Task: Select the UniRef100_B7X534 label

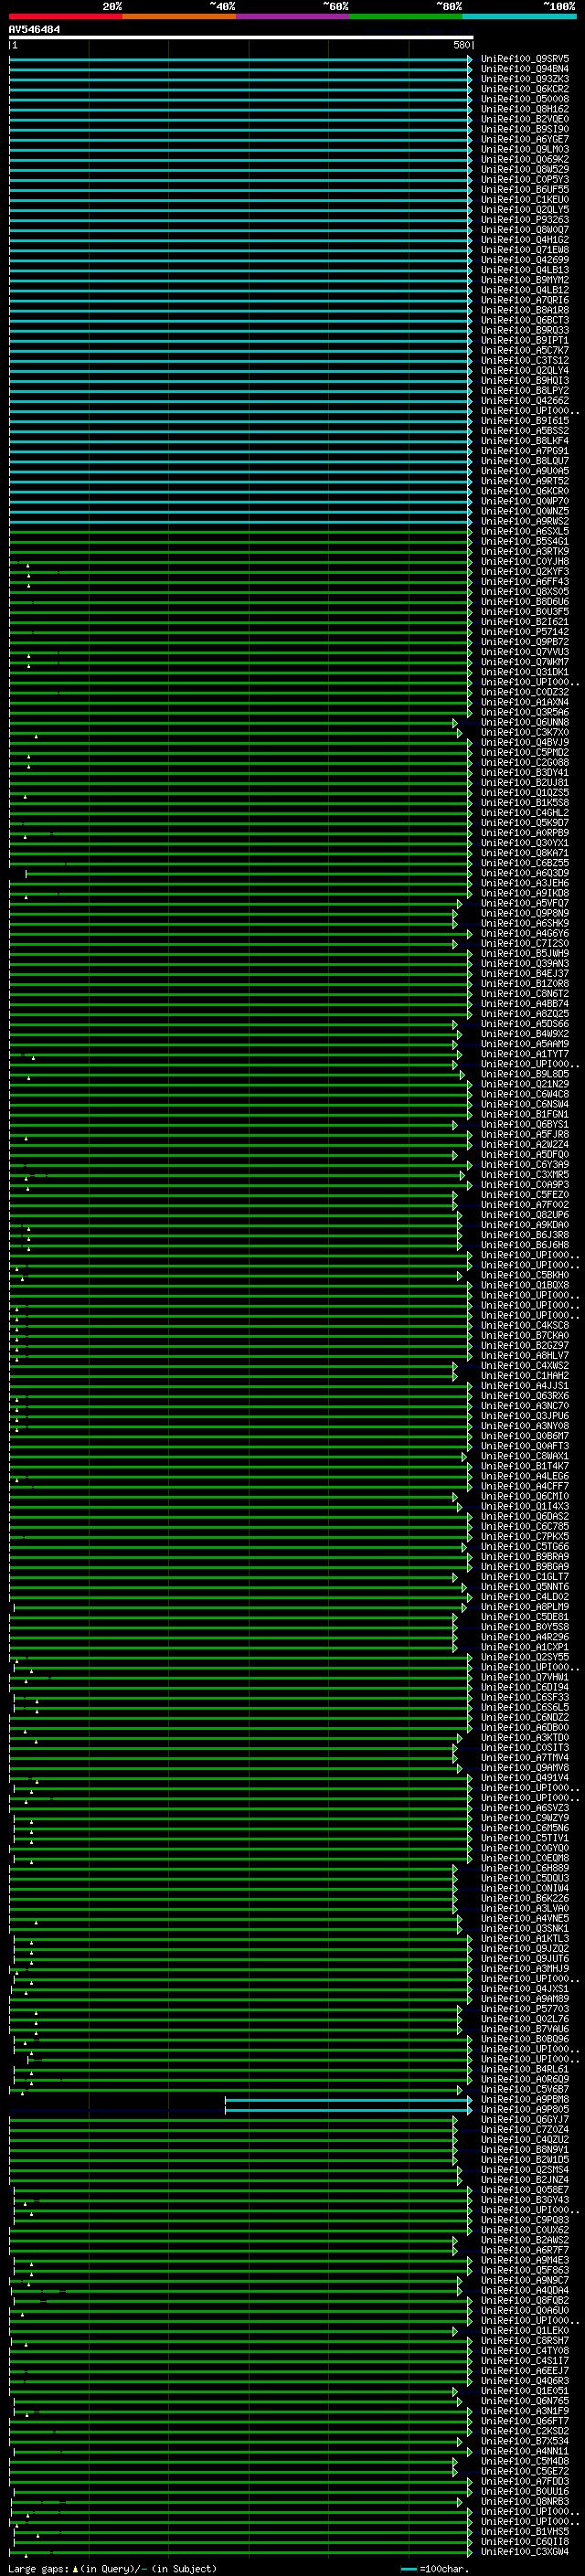Action: [525, 2441]
